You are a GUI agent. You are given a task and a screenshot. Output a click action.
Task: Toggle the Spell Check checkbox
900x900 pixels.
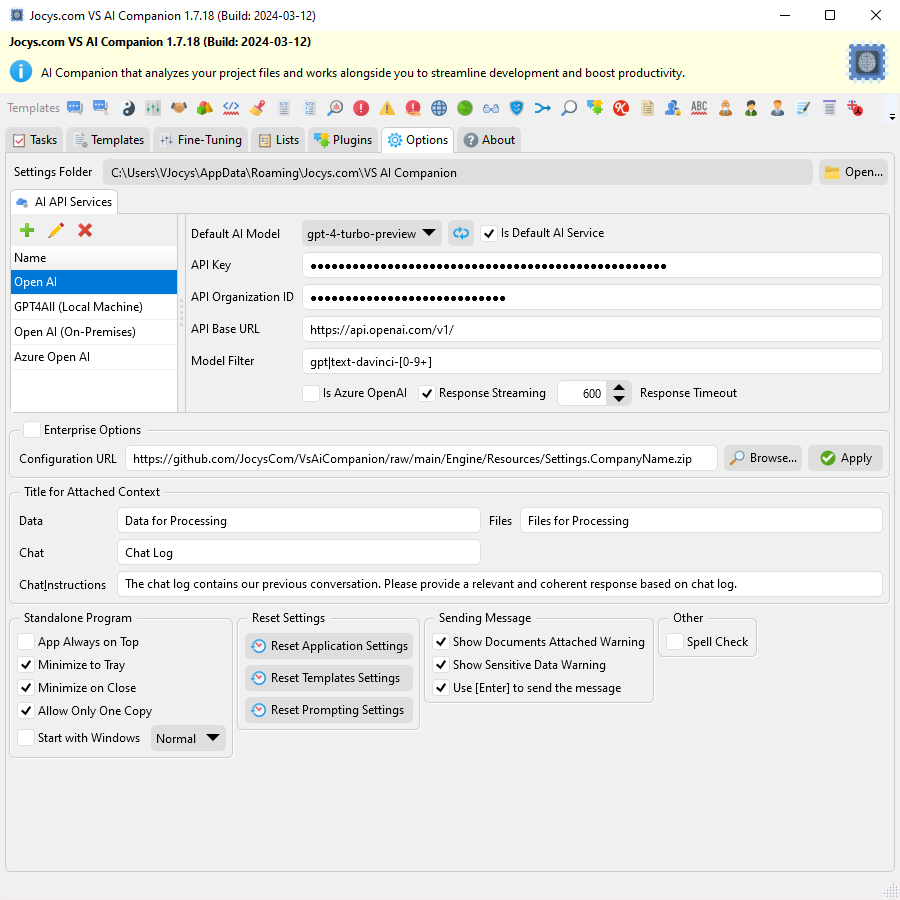[675, 642]
